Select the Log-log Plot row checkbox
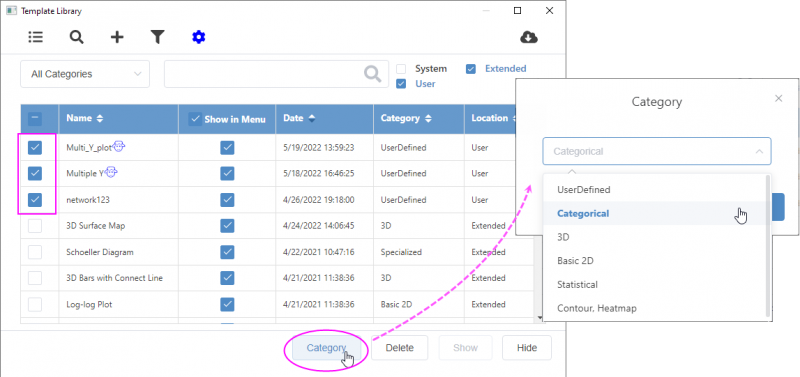The height and width of the screenshot is (377, 800). [35, 305]
